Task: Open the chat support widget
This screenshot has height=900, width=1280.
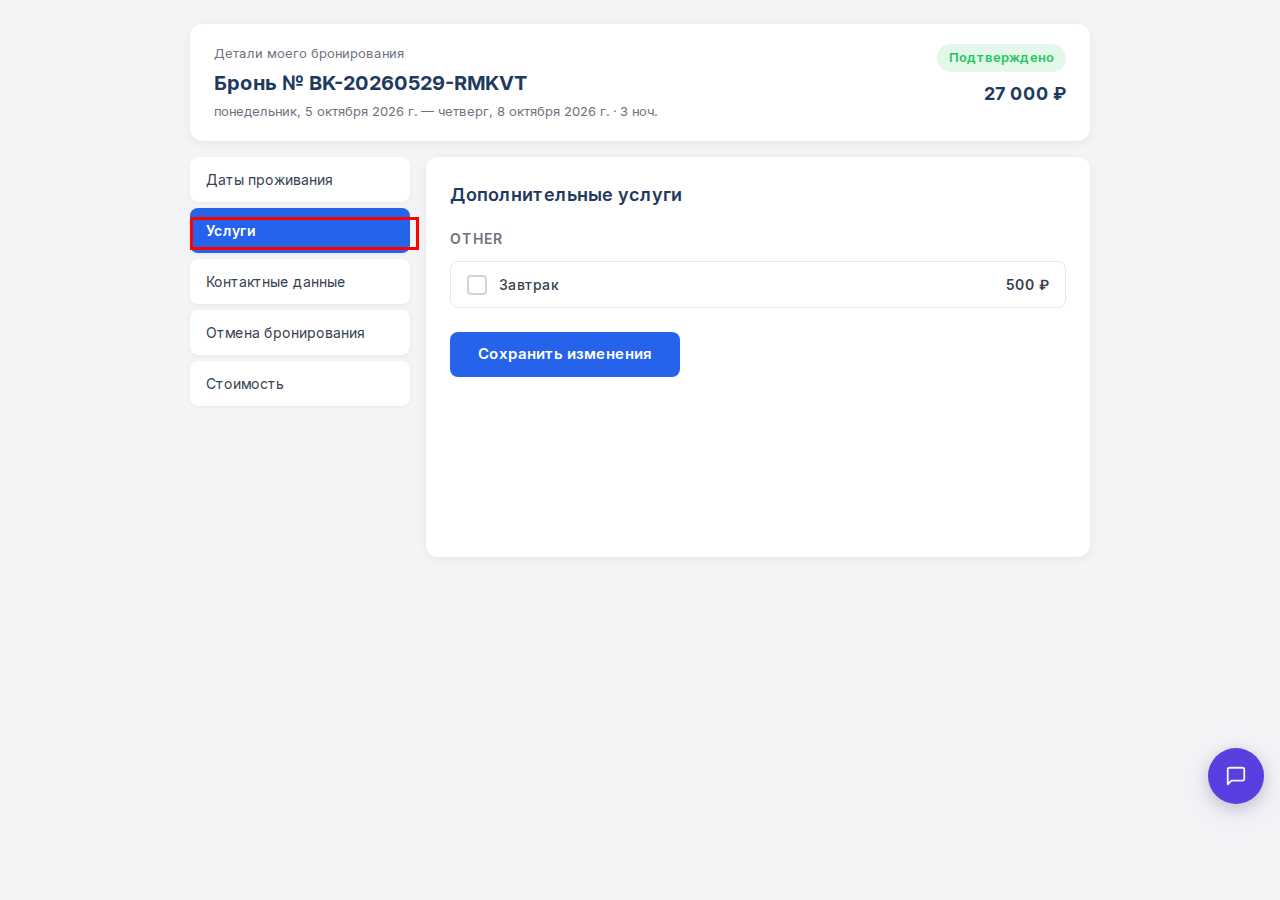Action: [1236, 776]
